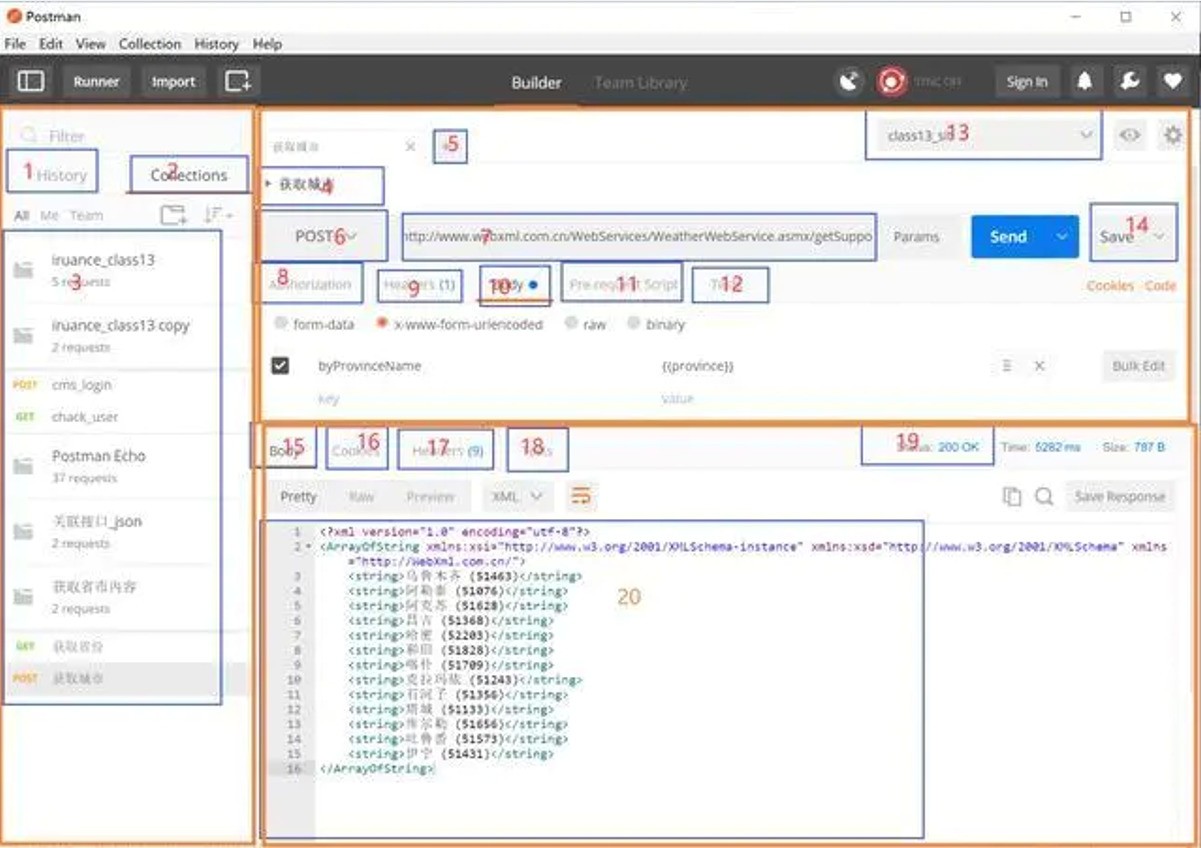Open settings wrench icon
This screenshot has height=848, width=1201.
tap(1129, 82)
